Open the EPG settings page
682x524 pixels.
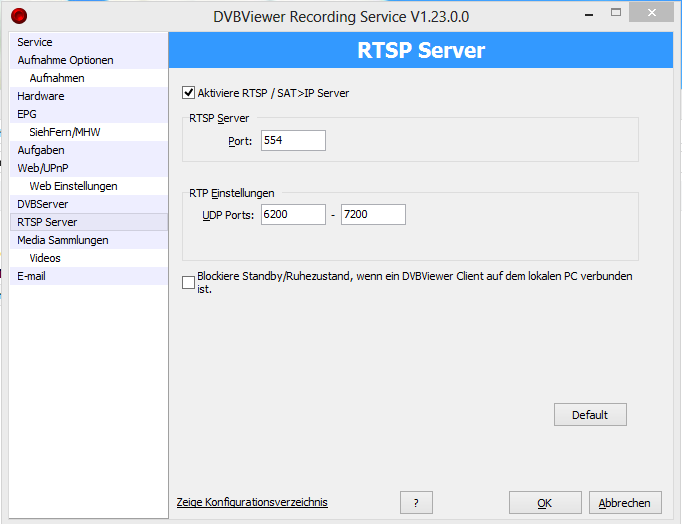[x=27, y=114]
